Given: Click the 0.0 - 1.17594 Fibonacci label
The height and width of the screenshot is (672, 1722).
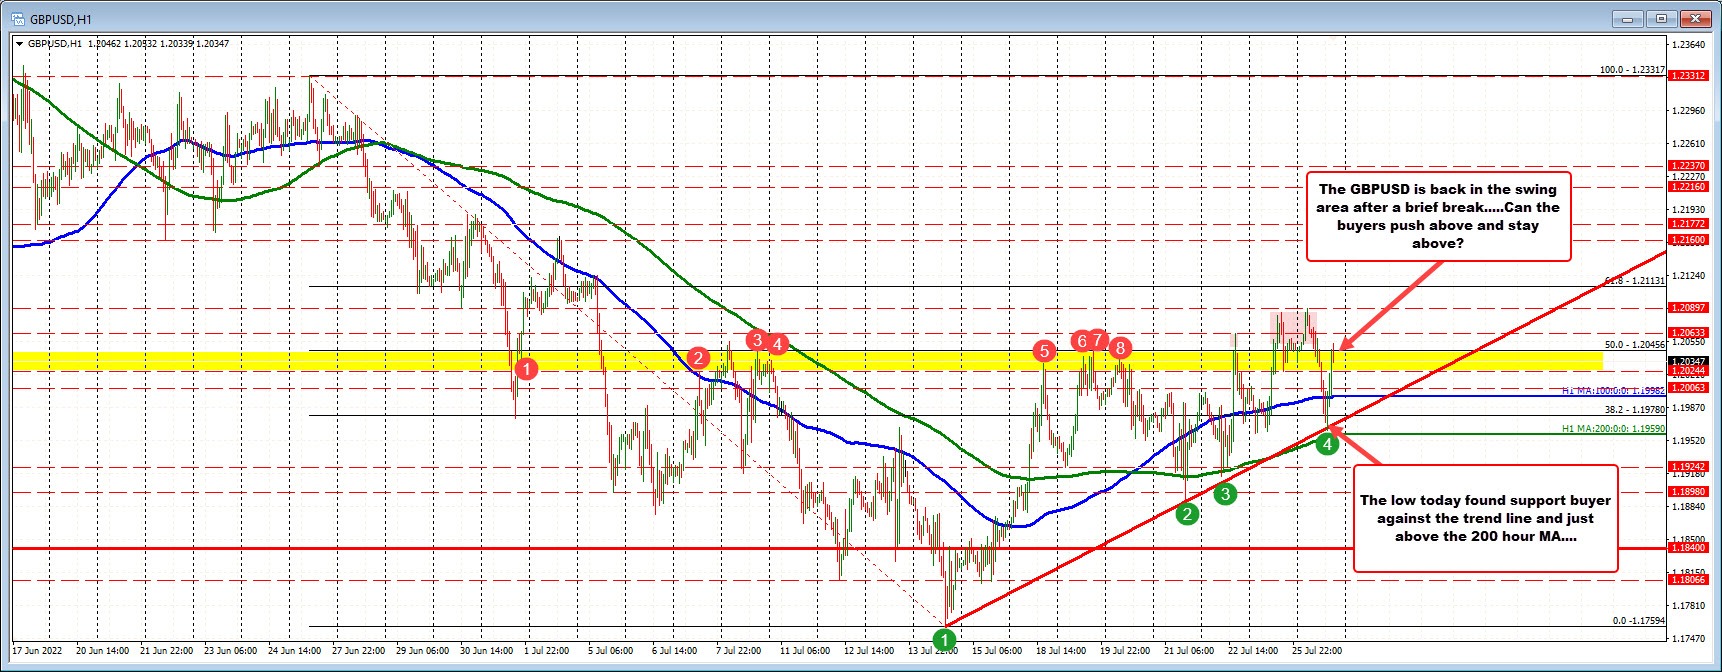Looking at the screenshot, I should (1638, 621).
